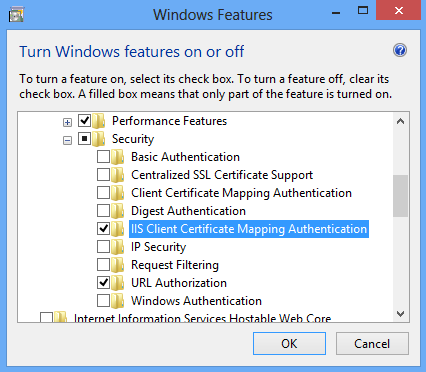The image size is (426, 372).
Task: Click the URL Authorization folder icon
Action: click(x=118, y=283)
